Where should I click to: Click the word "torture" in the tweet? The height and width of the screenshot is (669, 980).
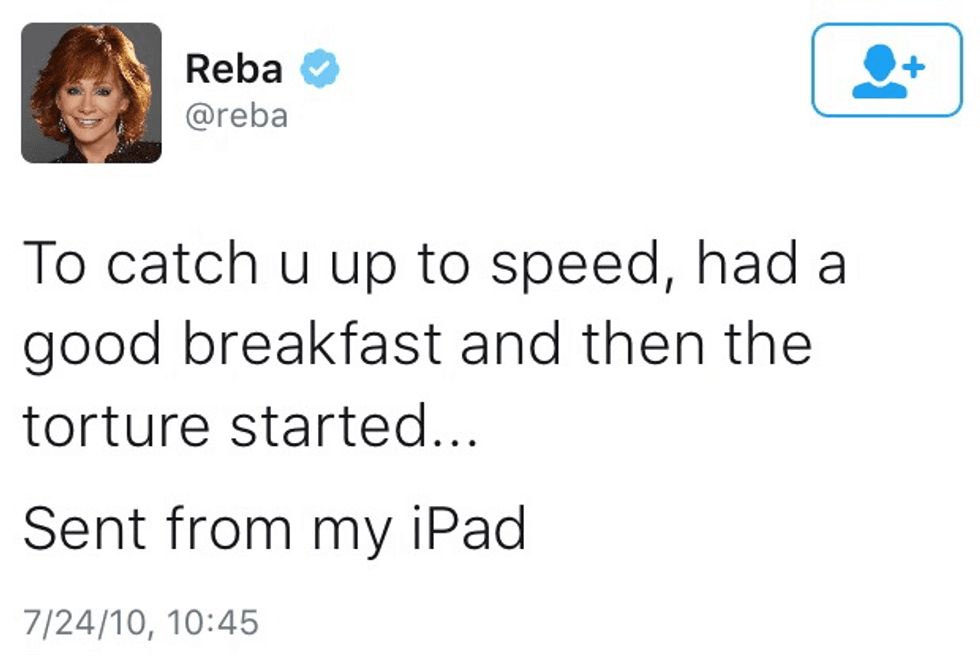[118, 425]
